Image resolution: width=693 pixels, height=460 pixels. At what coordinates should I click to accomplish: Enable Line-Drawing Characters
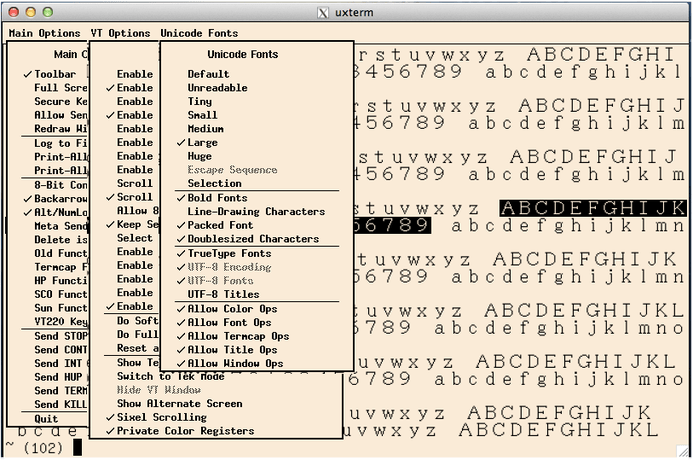[x=256, y=212]
